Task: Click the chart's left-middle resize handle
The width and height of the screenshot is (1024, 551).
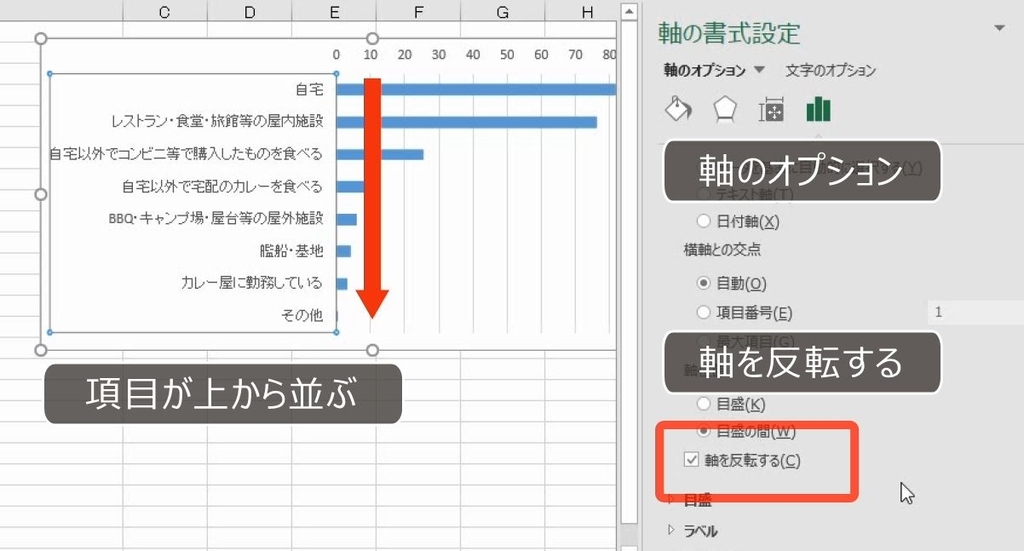Action: tap(40, 194)
